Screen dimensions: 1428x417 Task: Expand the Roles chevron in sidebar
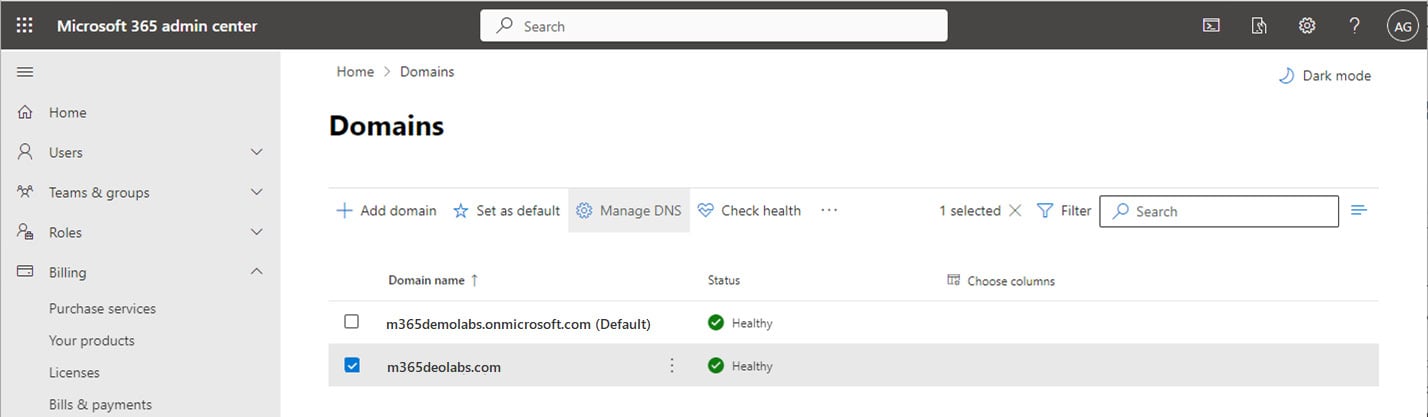click(x=257, y=232)
